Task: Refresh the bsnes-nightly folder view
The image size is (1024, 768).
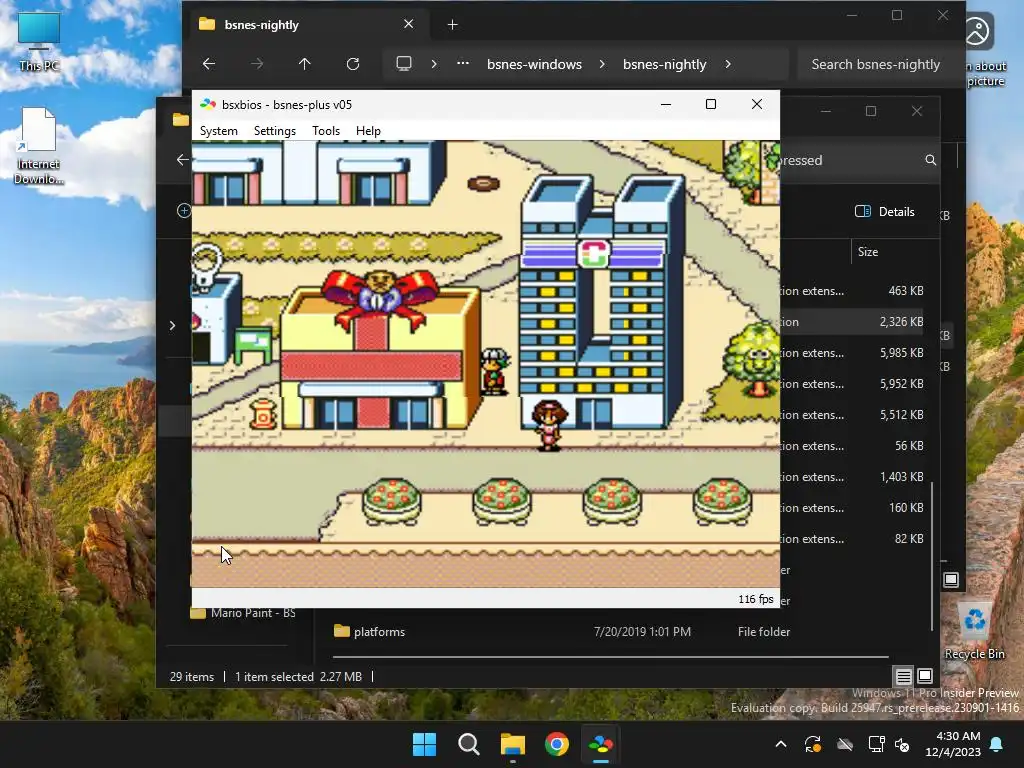Action: pos(353,64)
